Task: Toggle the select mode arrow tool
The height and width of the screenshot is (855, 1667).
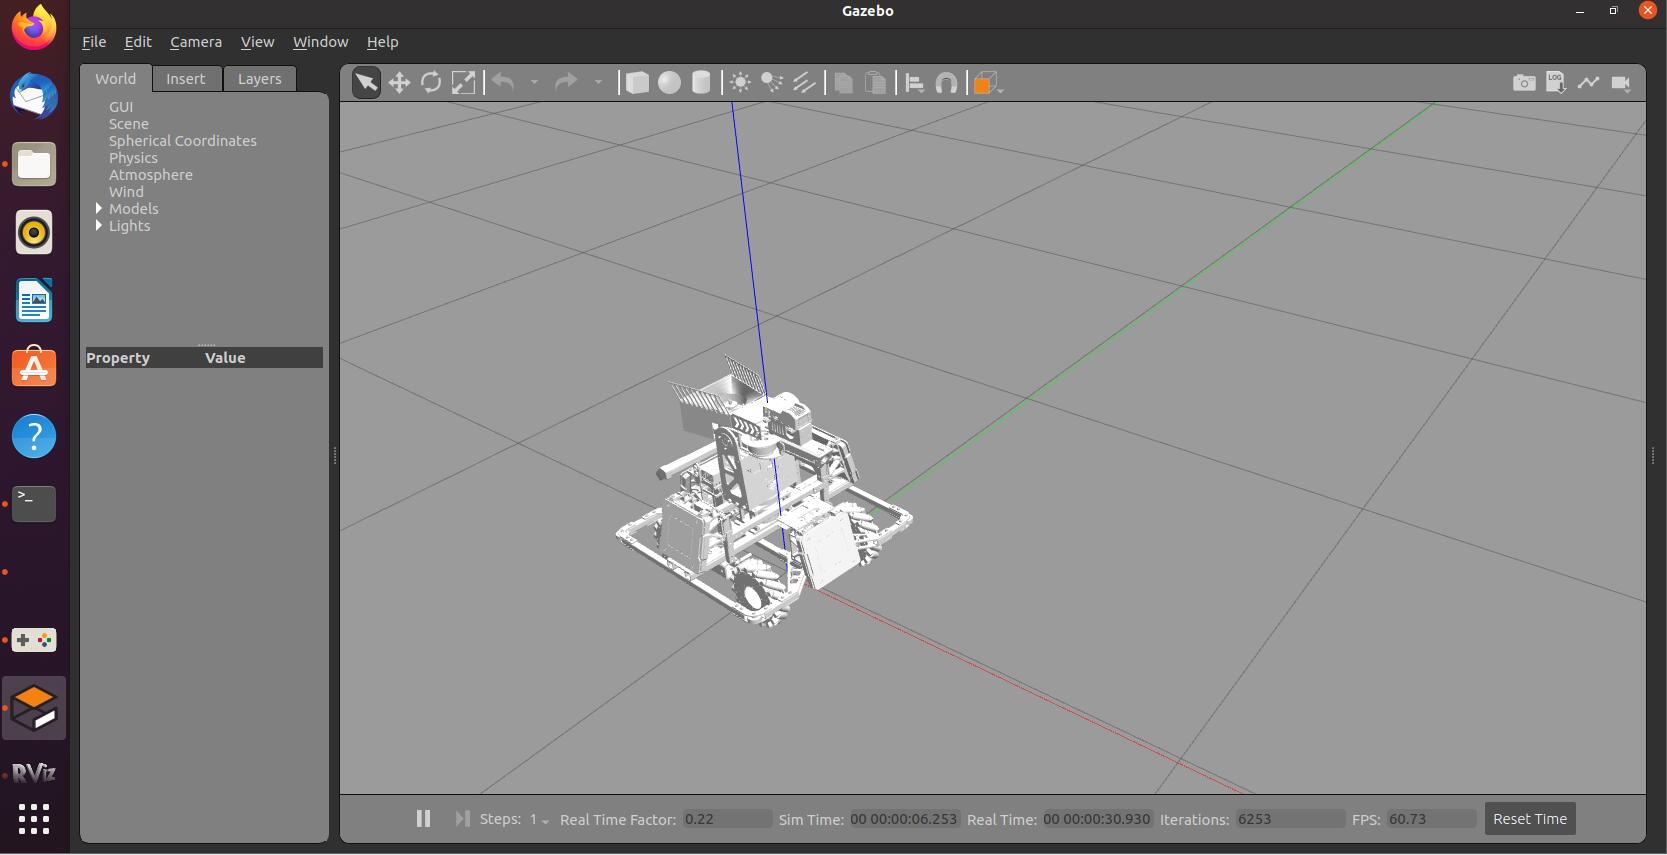Action: pos(366,83)
